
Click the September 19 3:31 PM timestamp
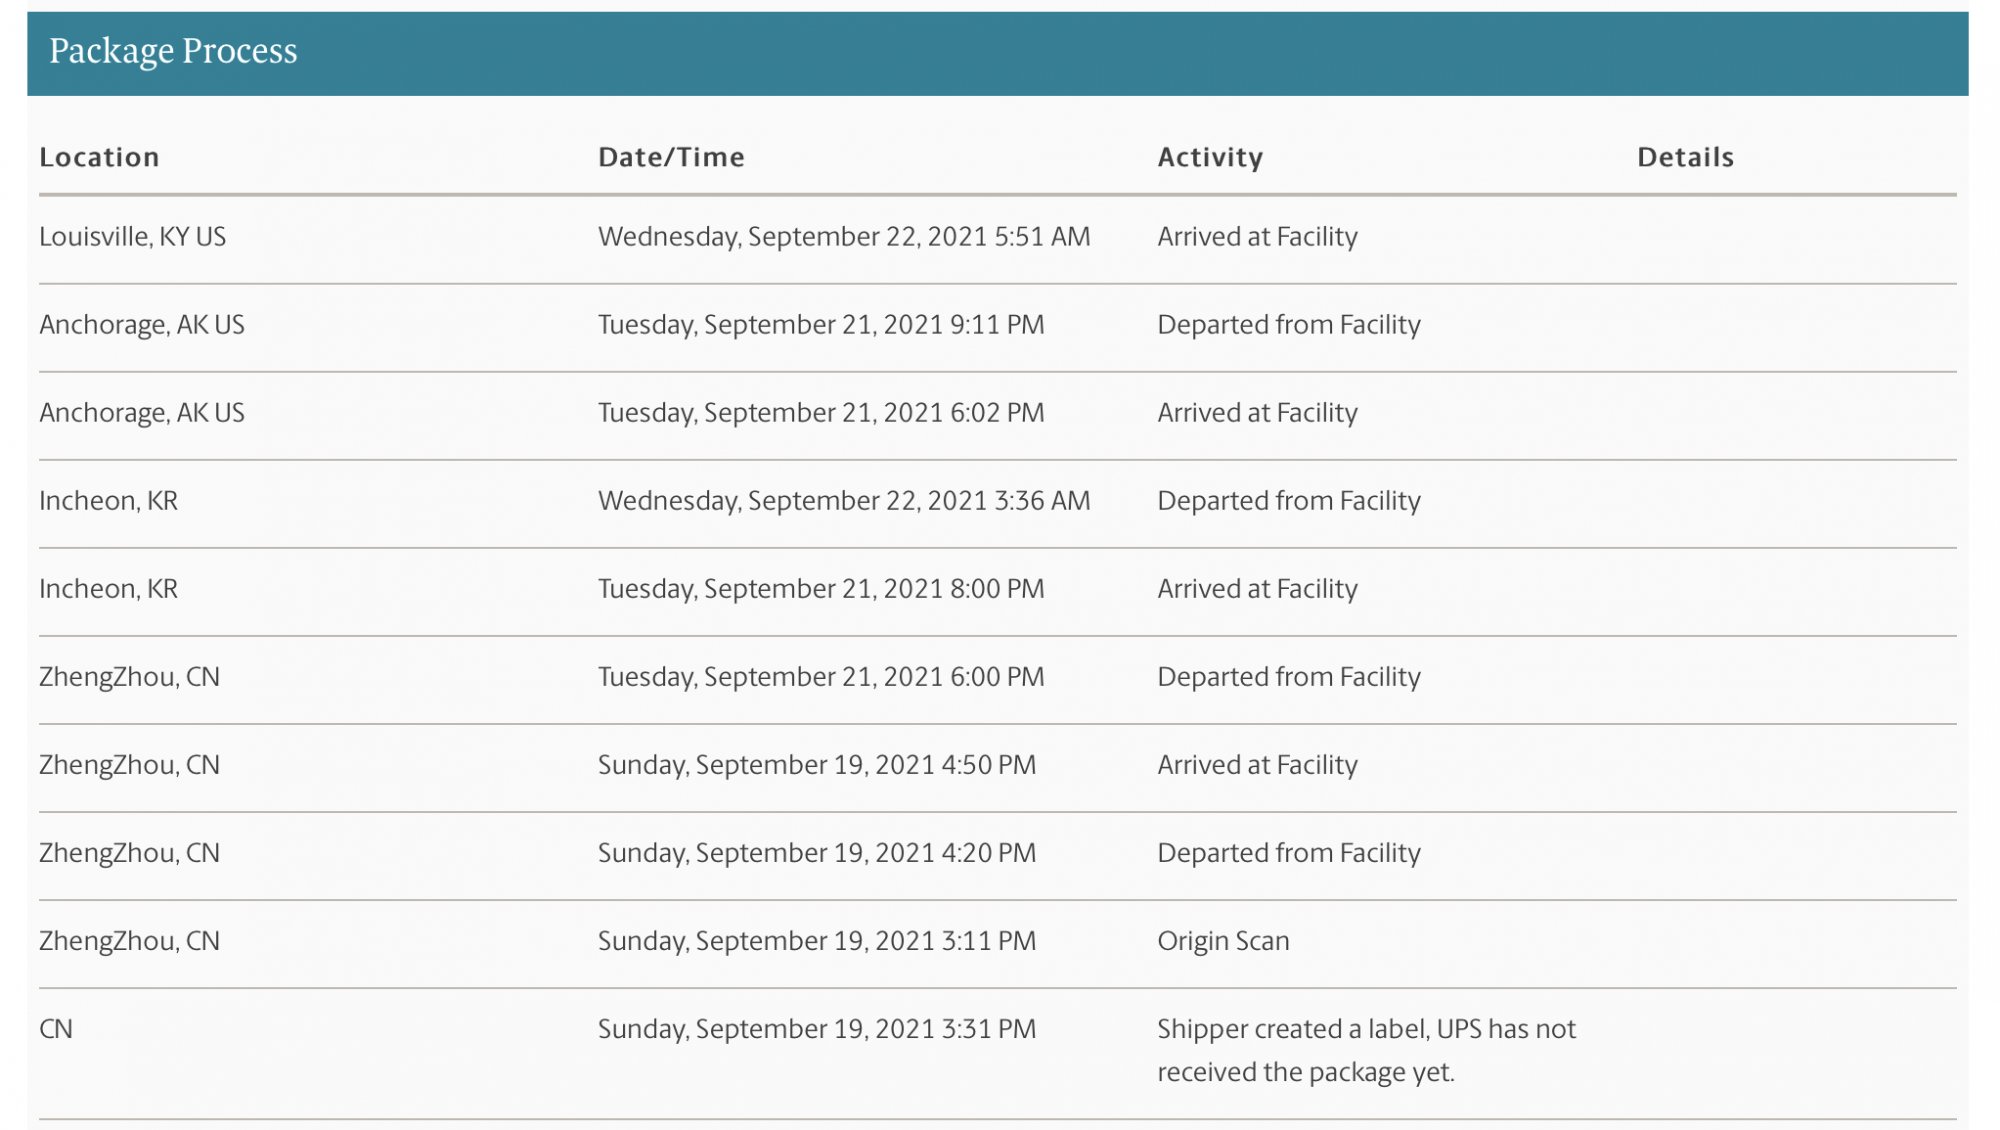(x=816, y=1029)
